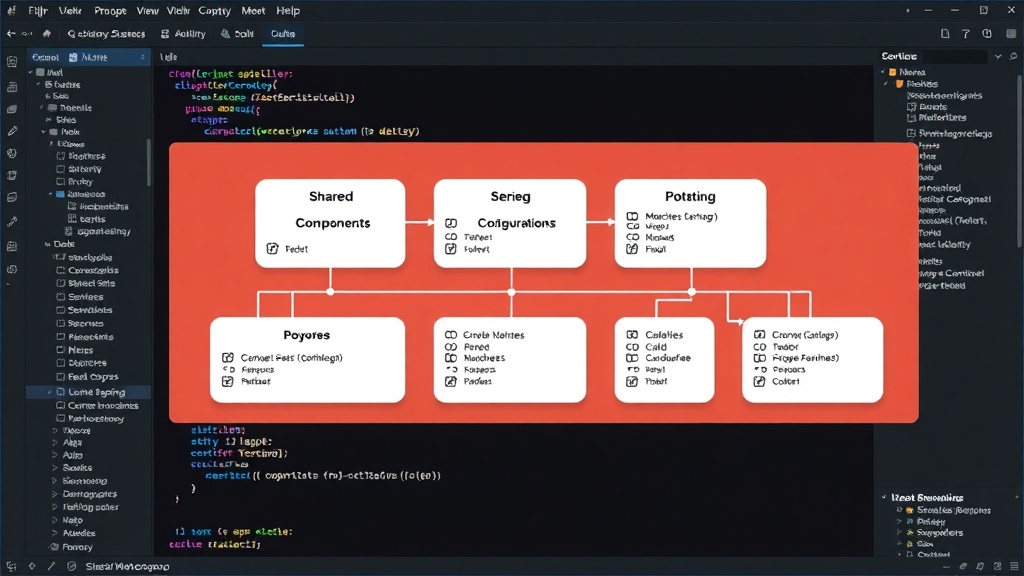Expand the 'Alqa' tree node
This screenshot has height=576, width=1024.
click(55, 443)
